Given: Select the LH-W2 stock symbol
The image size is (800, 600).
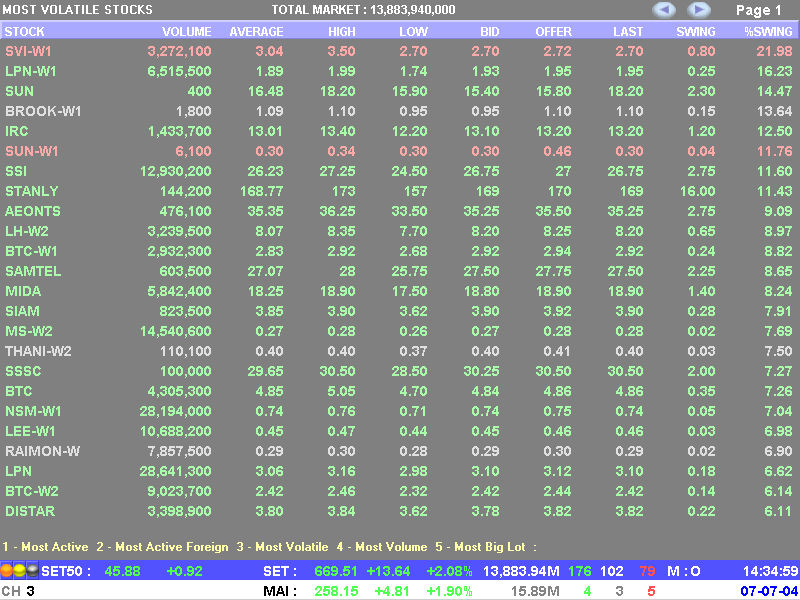Looking at the screenshot, I should pyautogui.click(x=27, y=231).
